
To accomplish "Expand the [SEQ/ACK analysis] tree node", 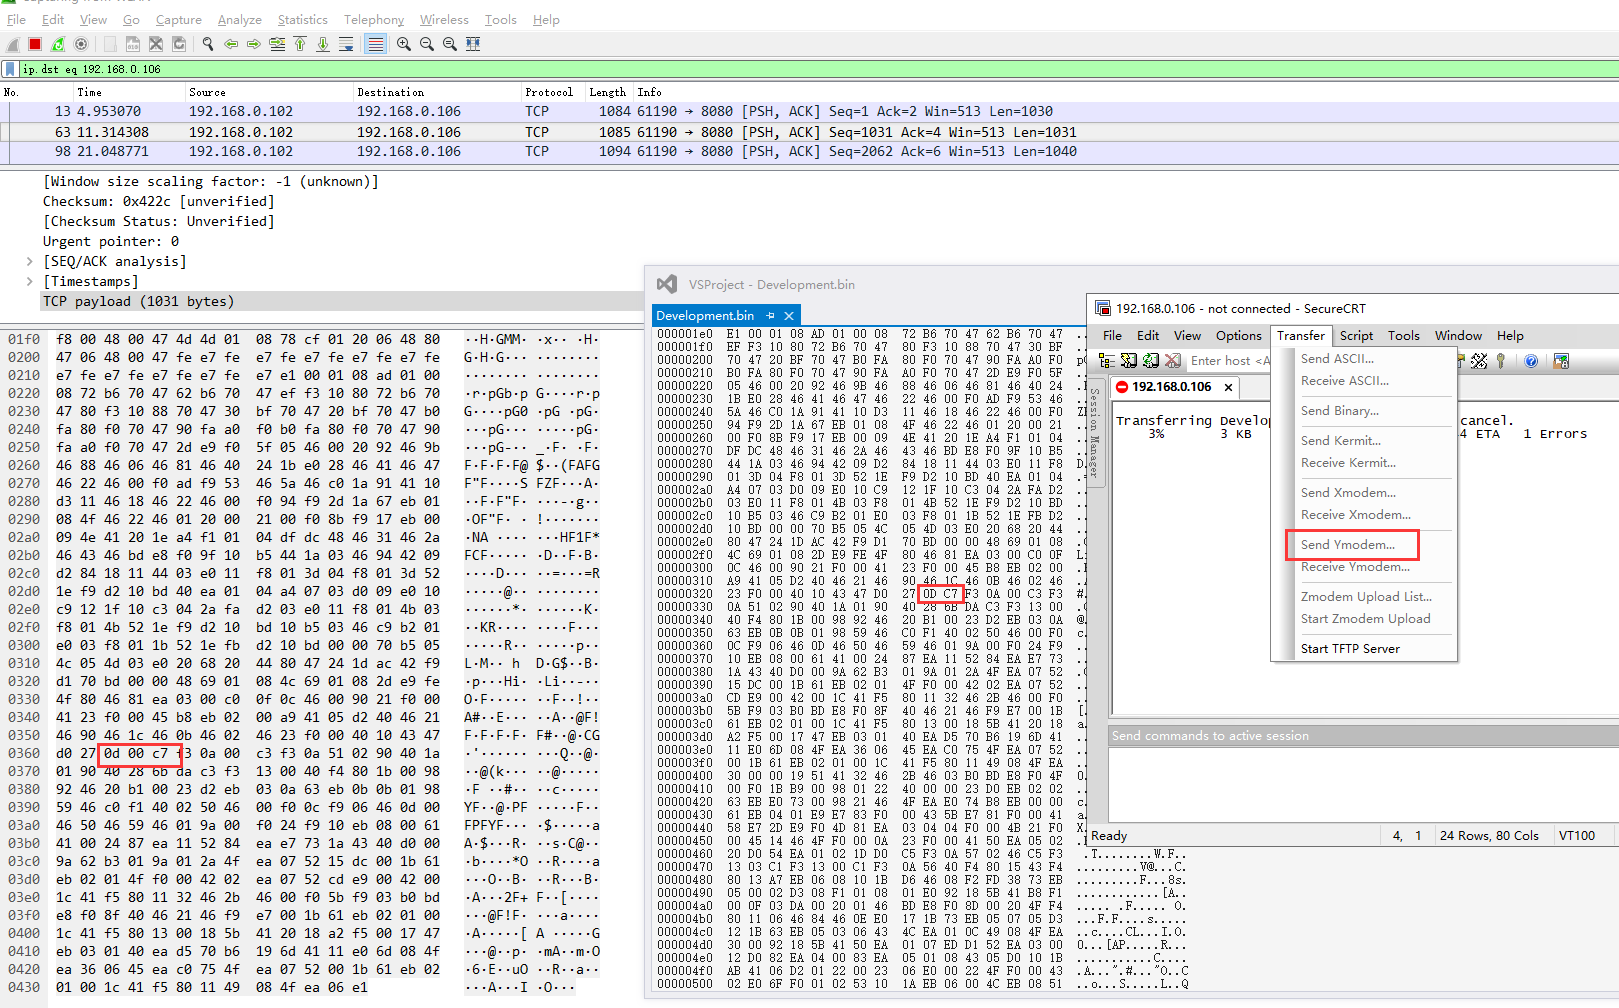I will coord(30,261).
